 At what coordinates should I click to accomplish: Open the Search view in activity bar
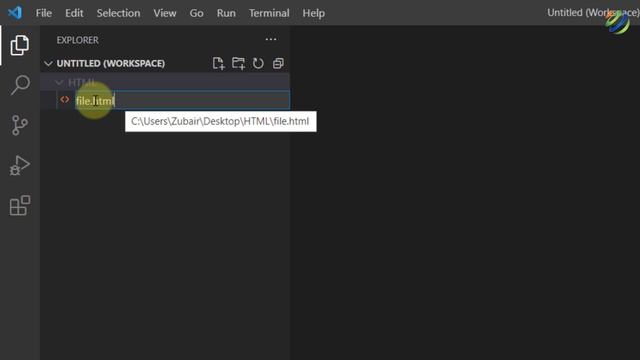point(20,85)
